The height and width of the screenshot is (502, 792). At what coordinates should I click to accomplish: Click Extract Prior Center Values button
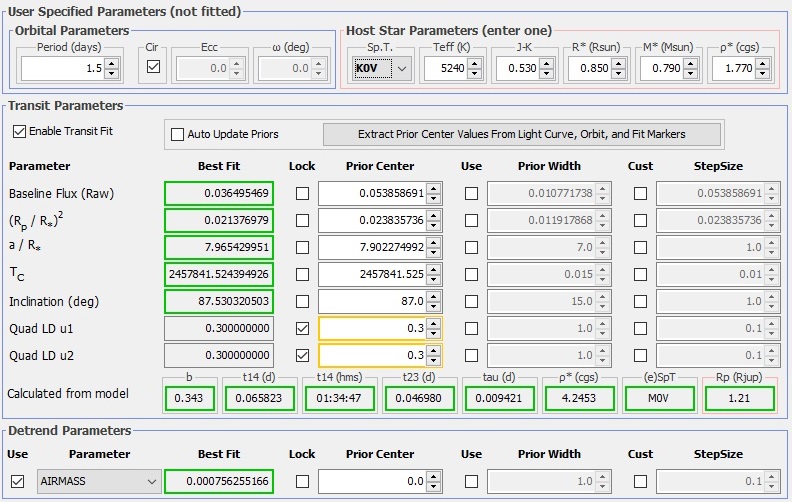tap(523, 134)
